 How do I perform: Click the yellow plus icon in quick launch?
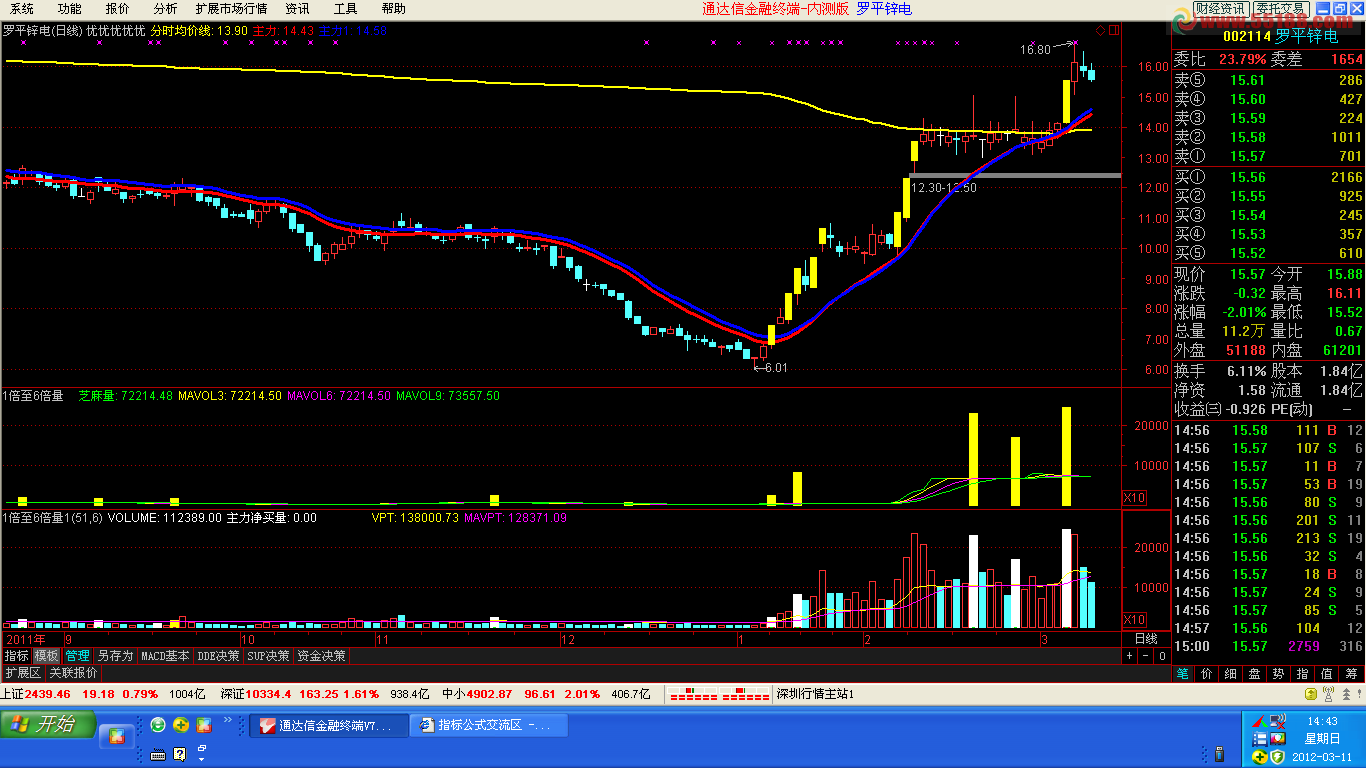tap(181, 725)
